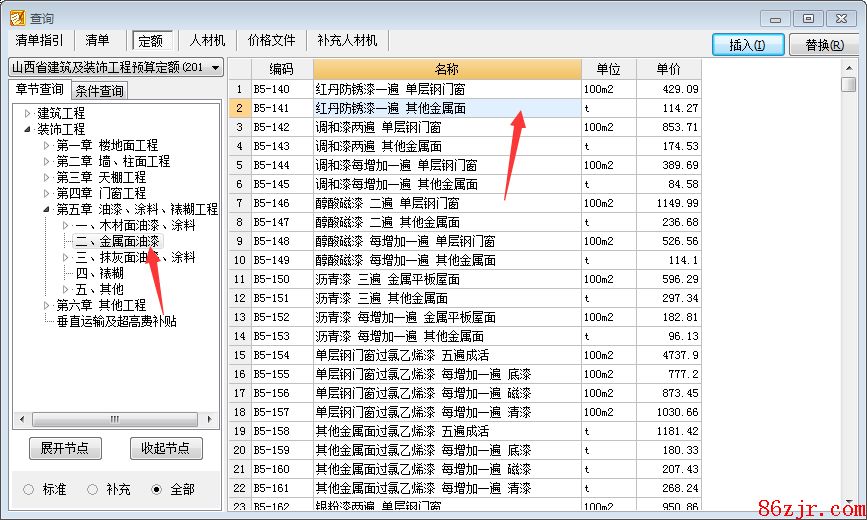The image size is (867, 520).
Task: Open the 价格文件 tab
Action: click(x=272, y=40)
